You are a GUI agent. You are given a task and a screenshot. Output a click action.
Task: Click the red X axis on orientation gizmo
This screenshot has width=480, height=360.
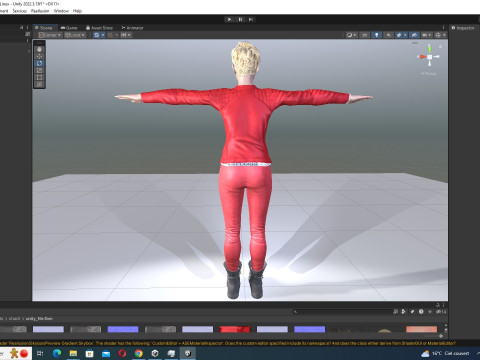(422, 57)
